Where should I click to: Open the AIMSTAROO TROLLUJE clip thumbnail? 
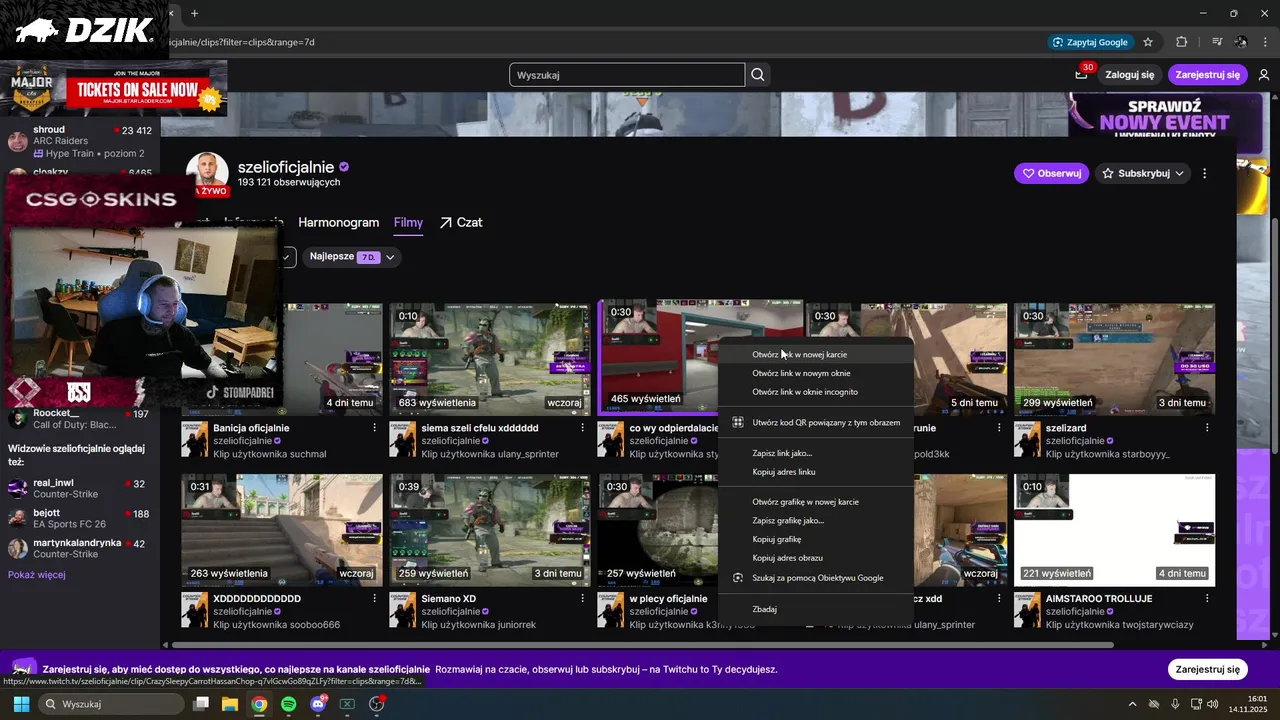[1114, 530]
